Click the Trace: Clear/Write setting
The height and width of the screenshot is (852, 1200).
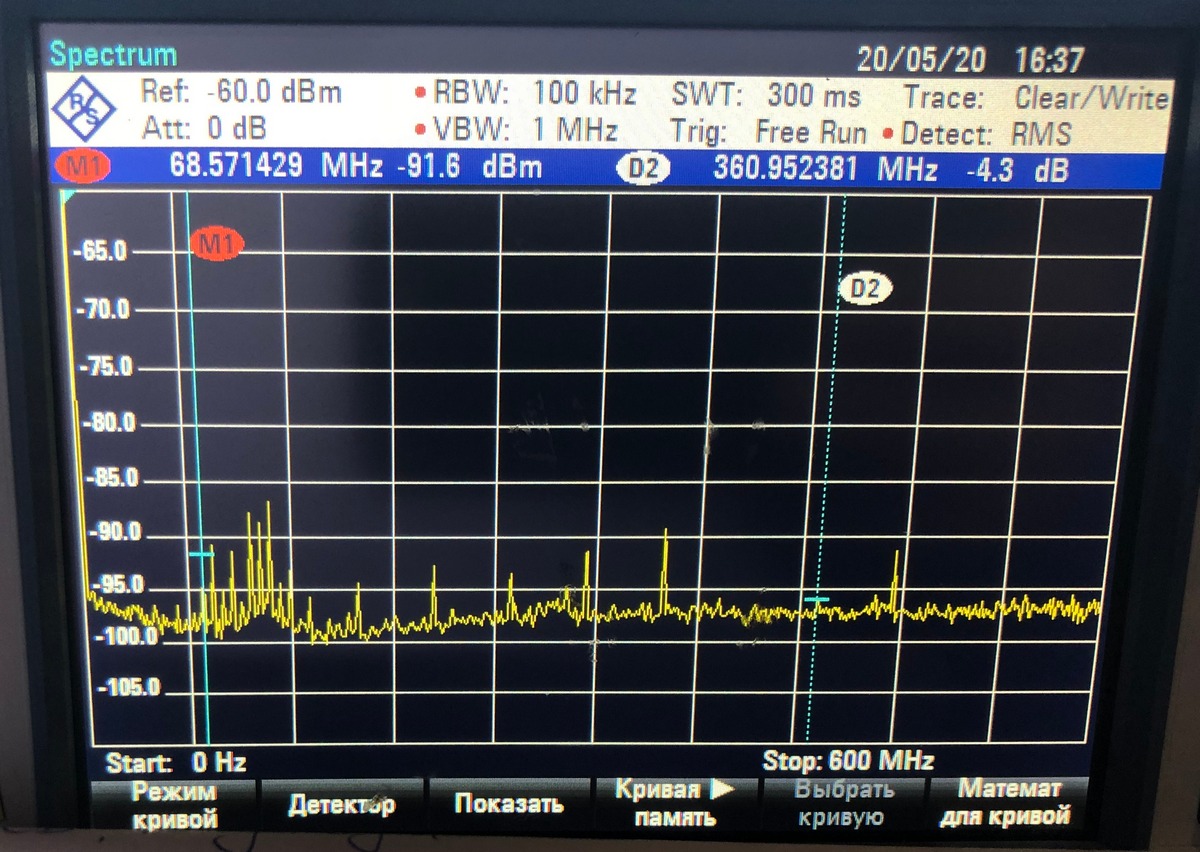tap(1036, 98)
